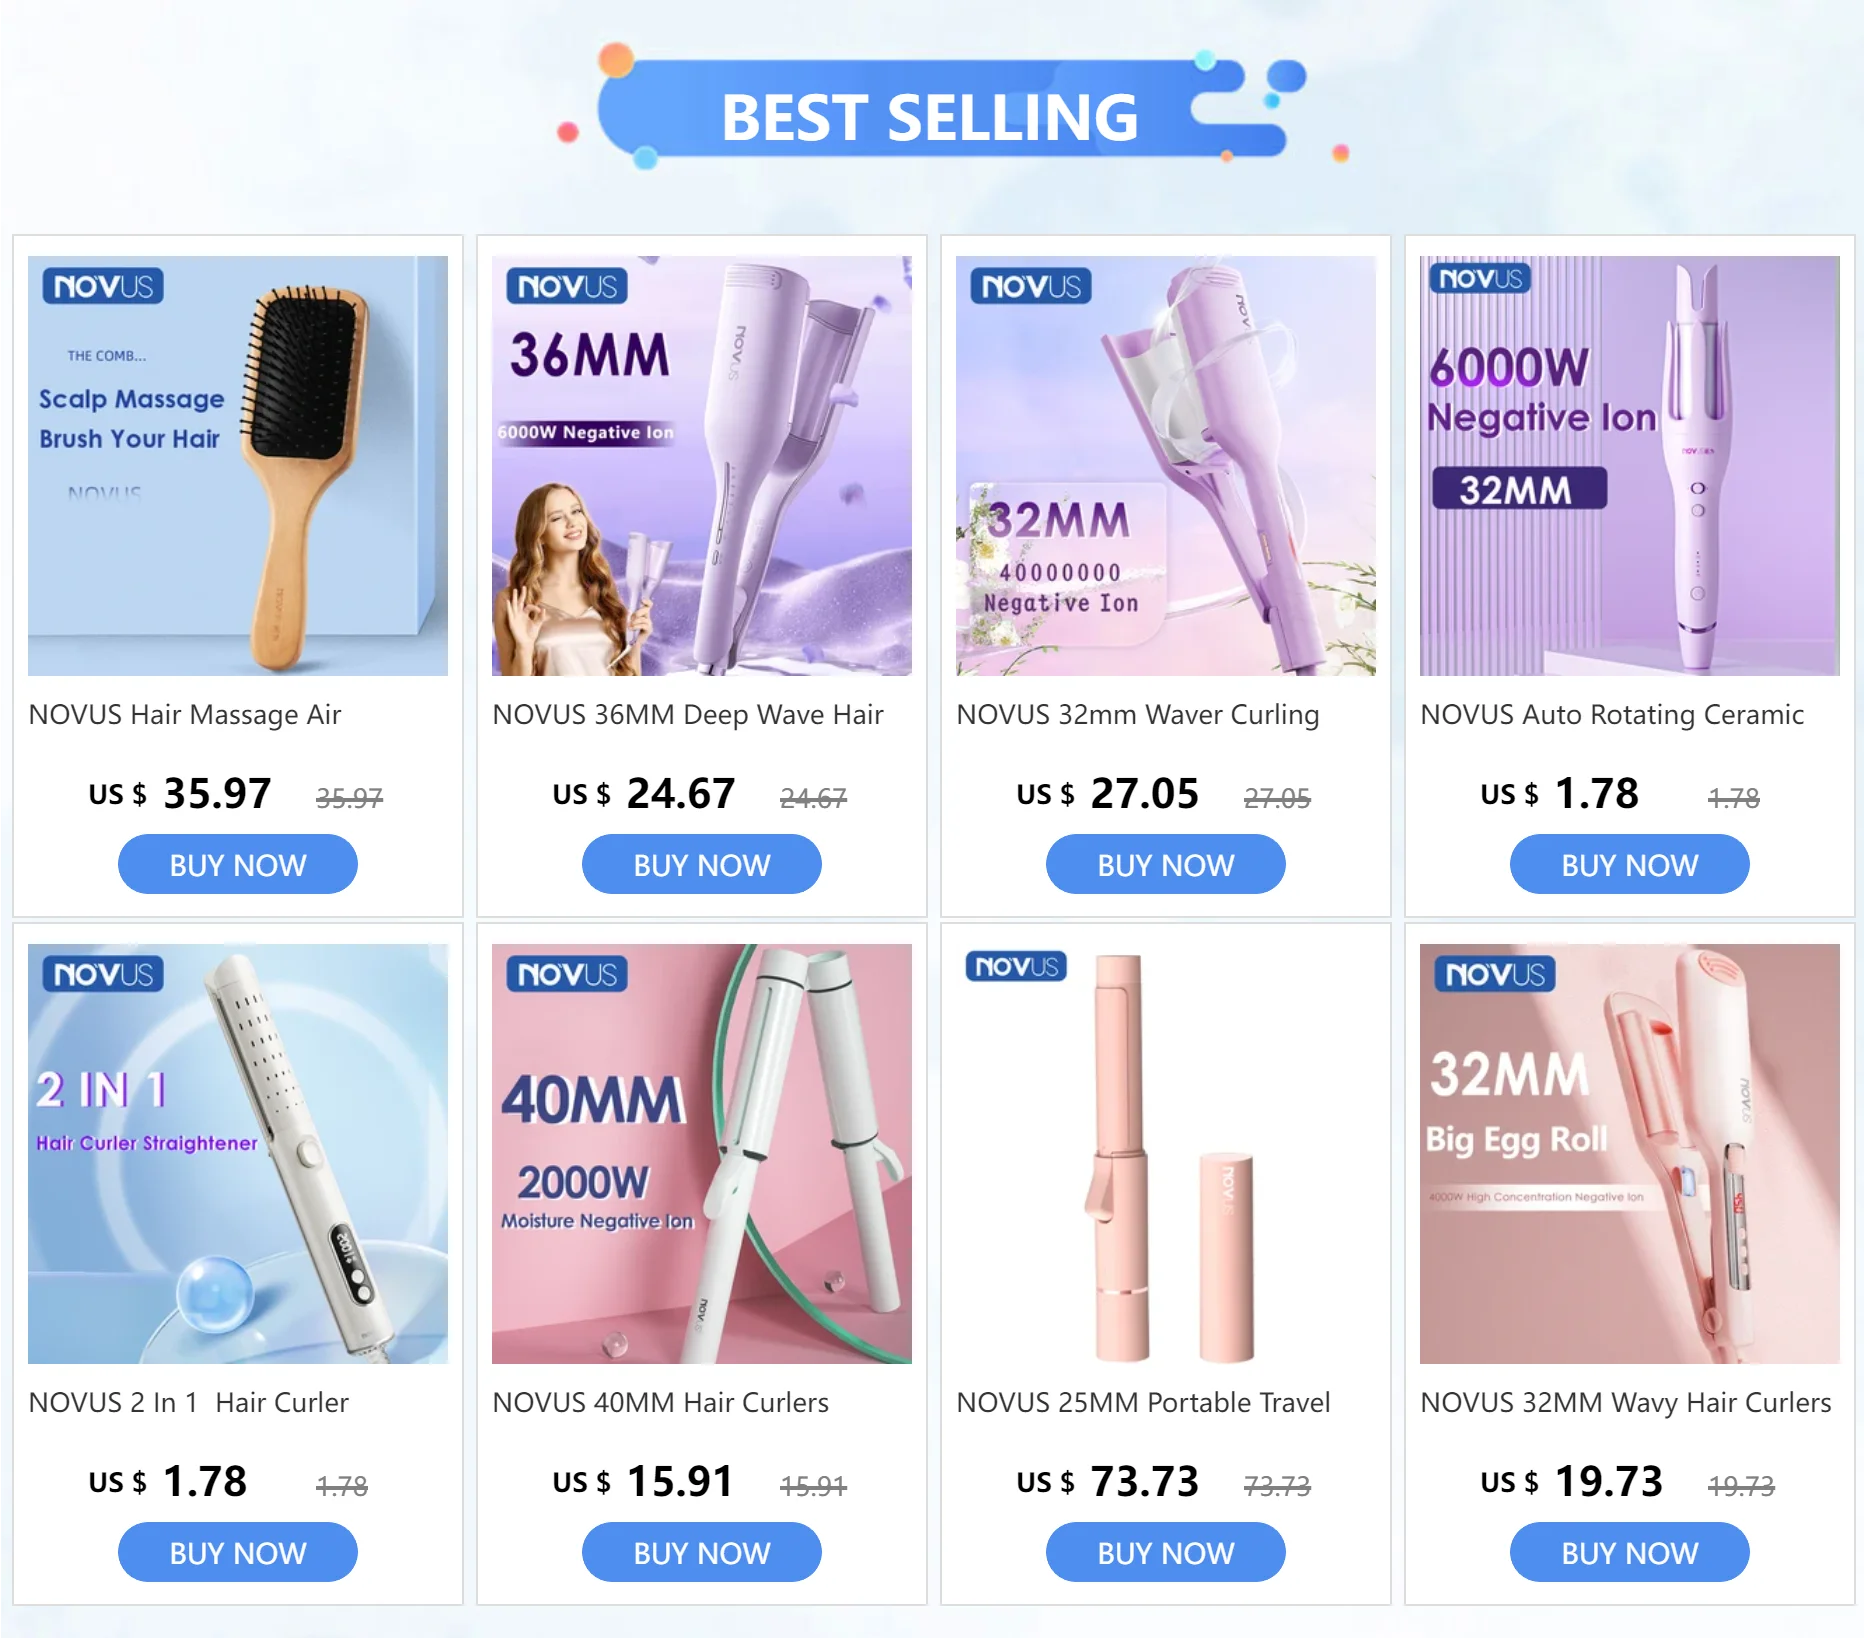Buy the NOVUS 32mm Waver Curling iron
1864x1638 pixels.
click(1166, 865)
